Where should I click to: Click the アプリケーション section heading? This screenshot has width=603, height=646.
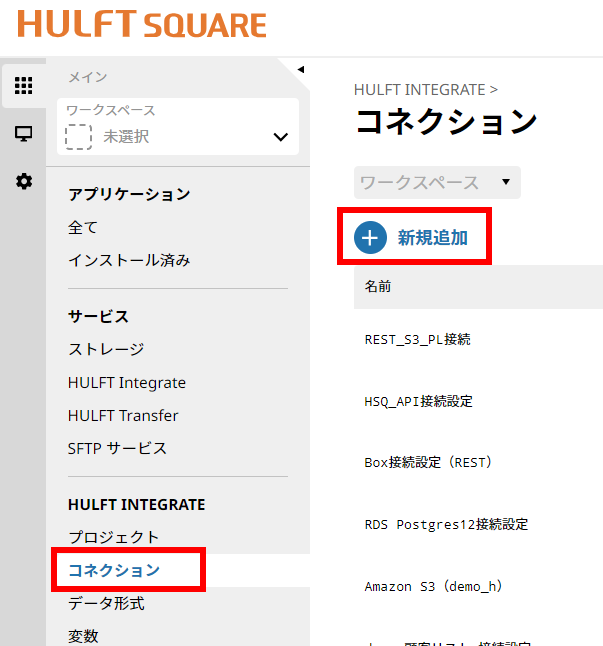pos(129,194)
